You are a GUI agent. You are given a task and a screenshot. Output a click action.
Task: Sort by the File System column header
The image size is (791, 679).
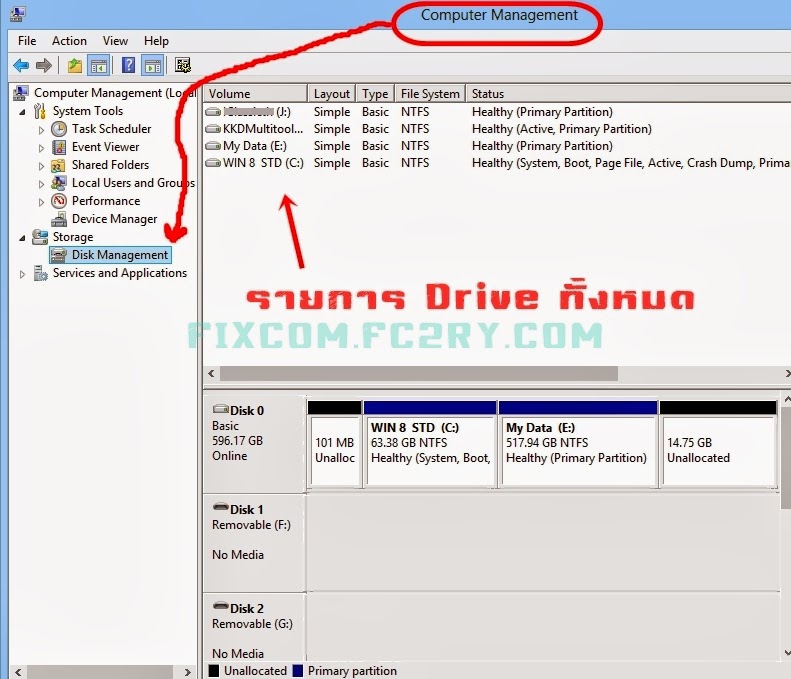430,94
